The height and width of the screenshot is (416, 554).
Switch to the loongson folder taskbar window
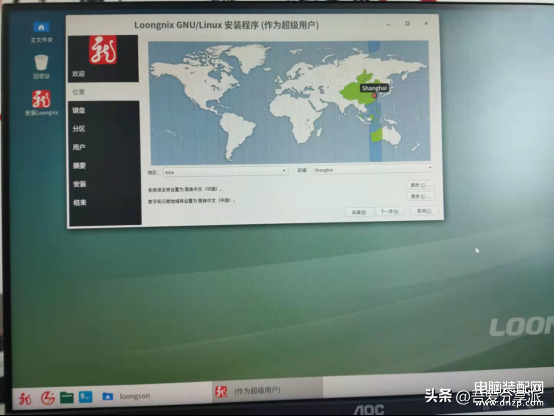tap(126, 396)
